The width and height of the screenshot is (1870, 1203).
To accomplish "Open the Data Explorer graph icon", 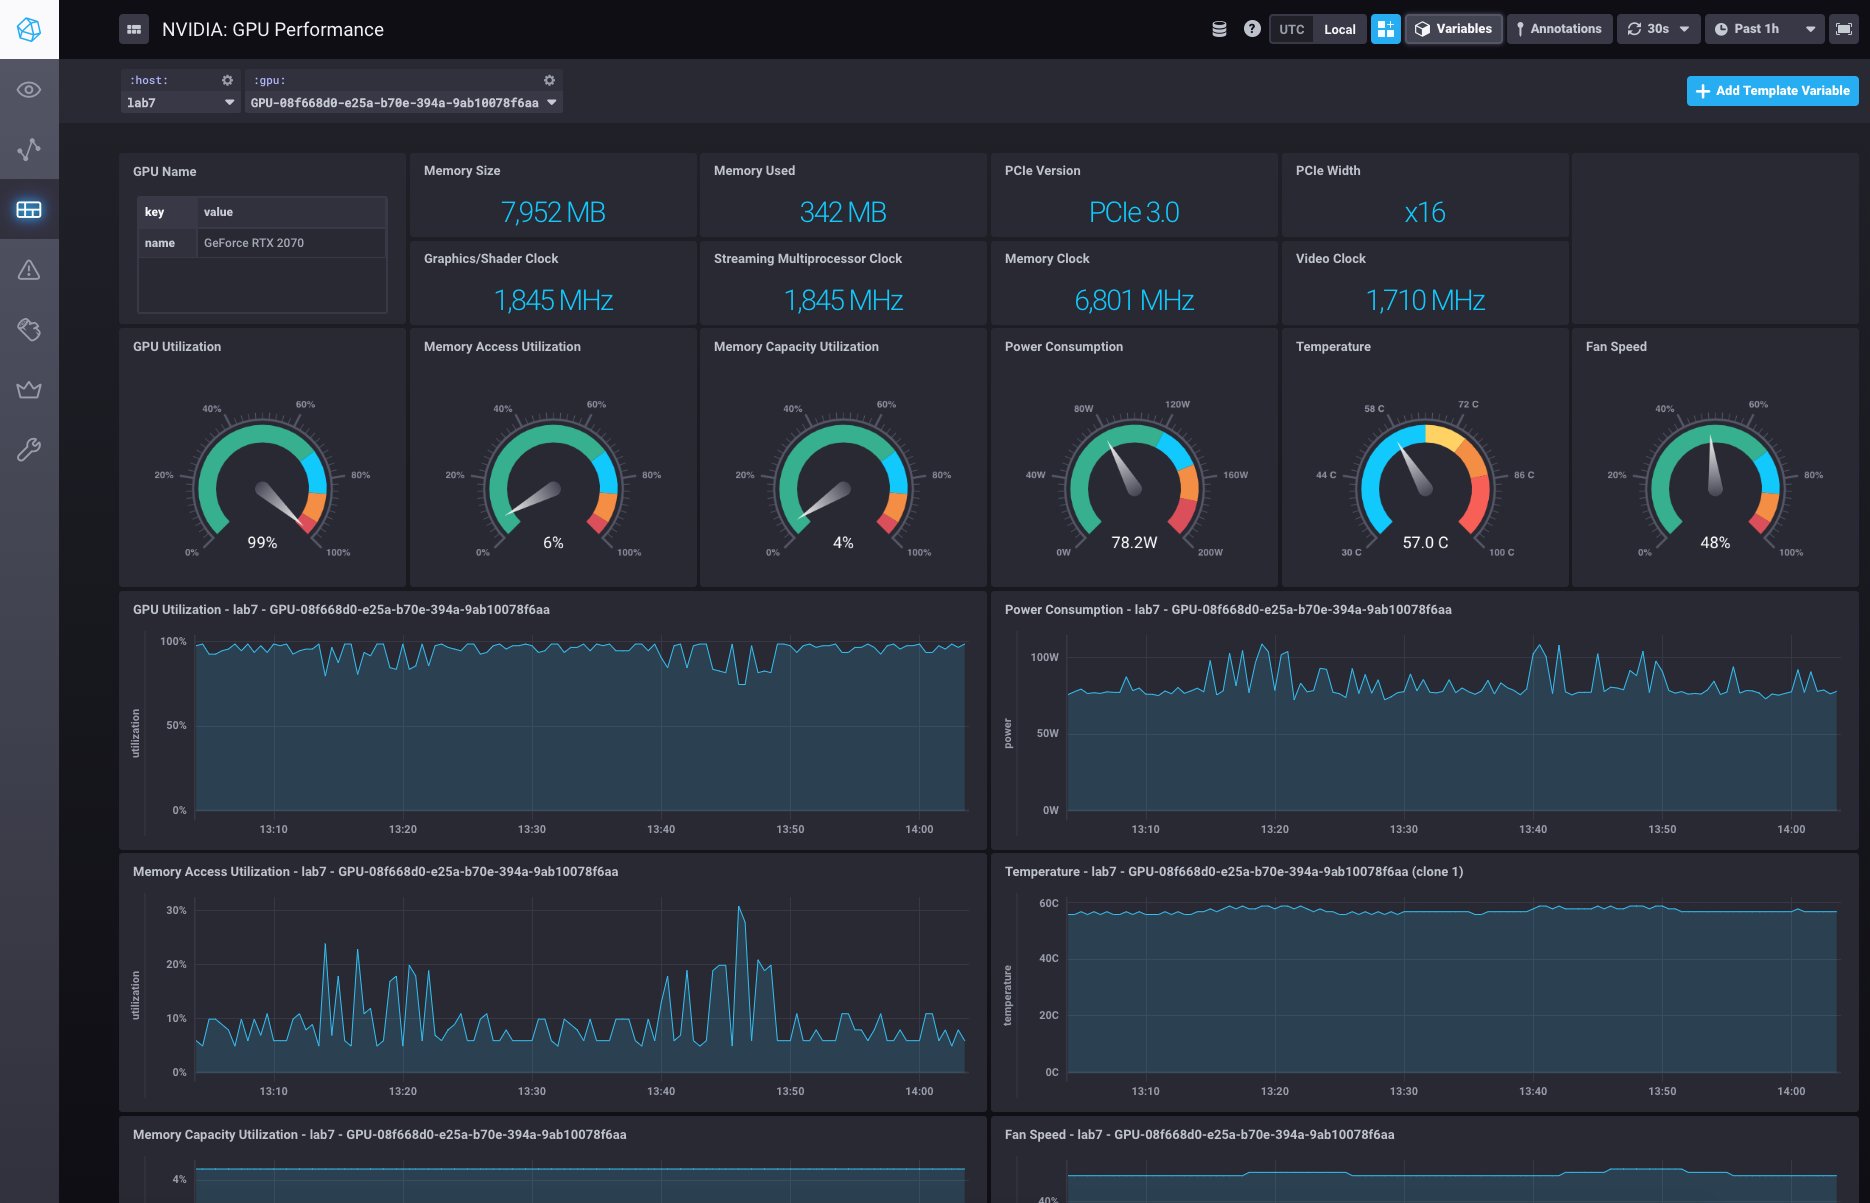I will 29,150.
